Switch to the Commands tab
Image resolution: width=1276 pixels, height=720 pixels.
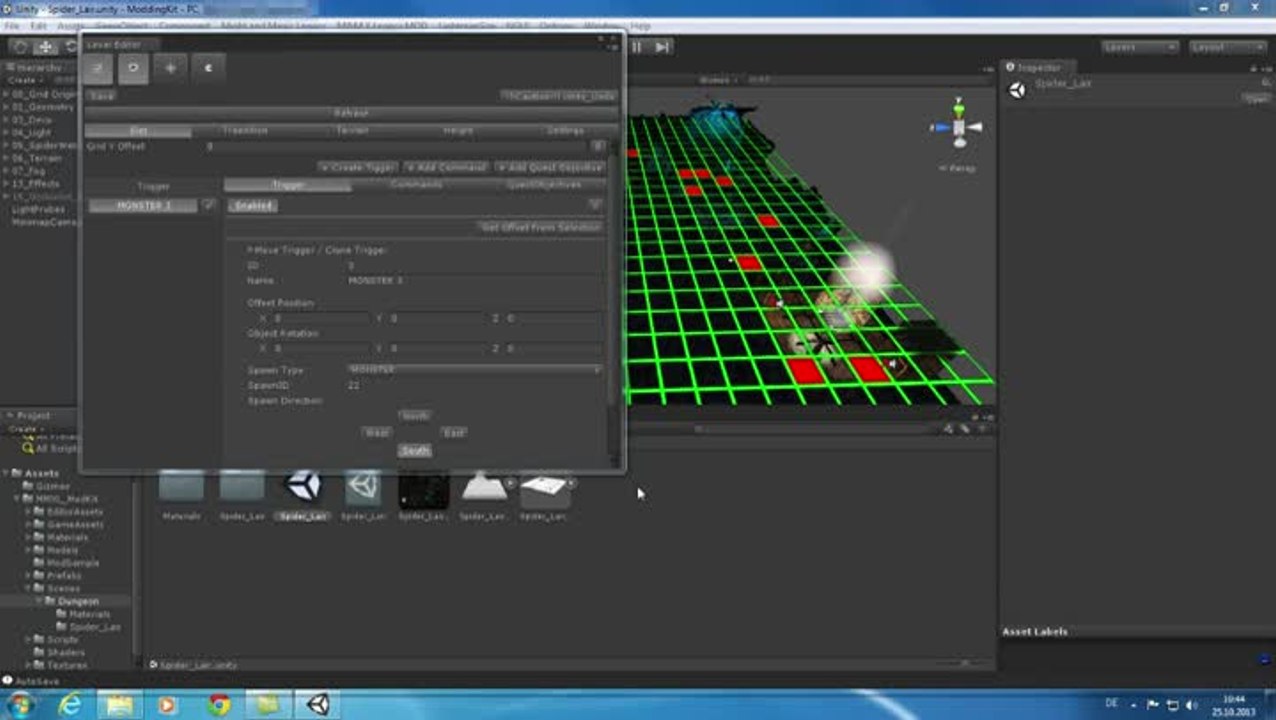[416, 185]
